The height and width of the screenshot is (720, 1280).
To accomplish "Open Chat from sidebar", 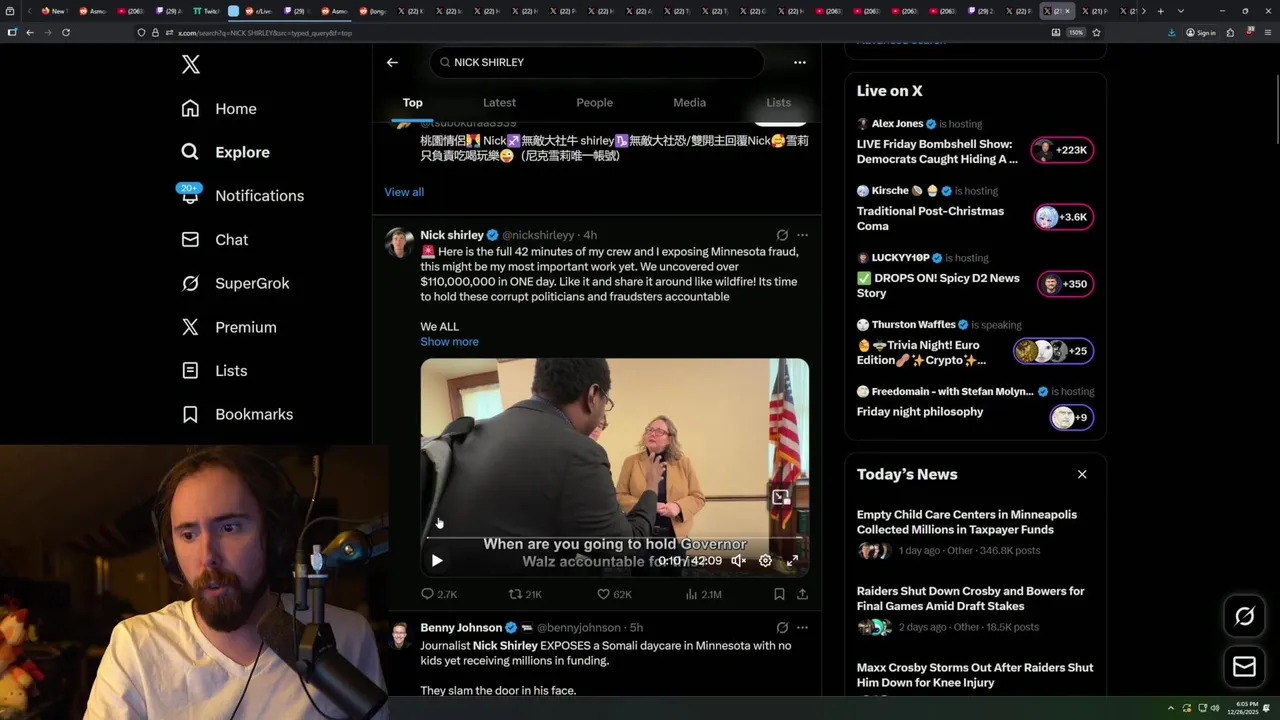I will (x=214, y=240).
